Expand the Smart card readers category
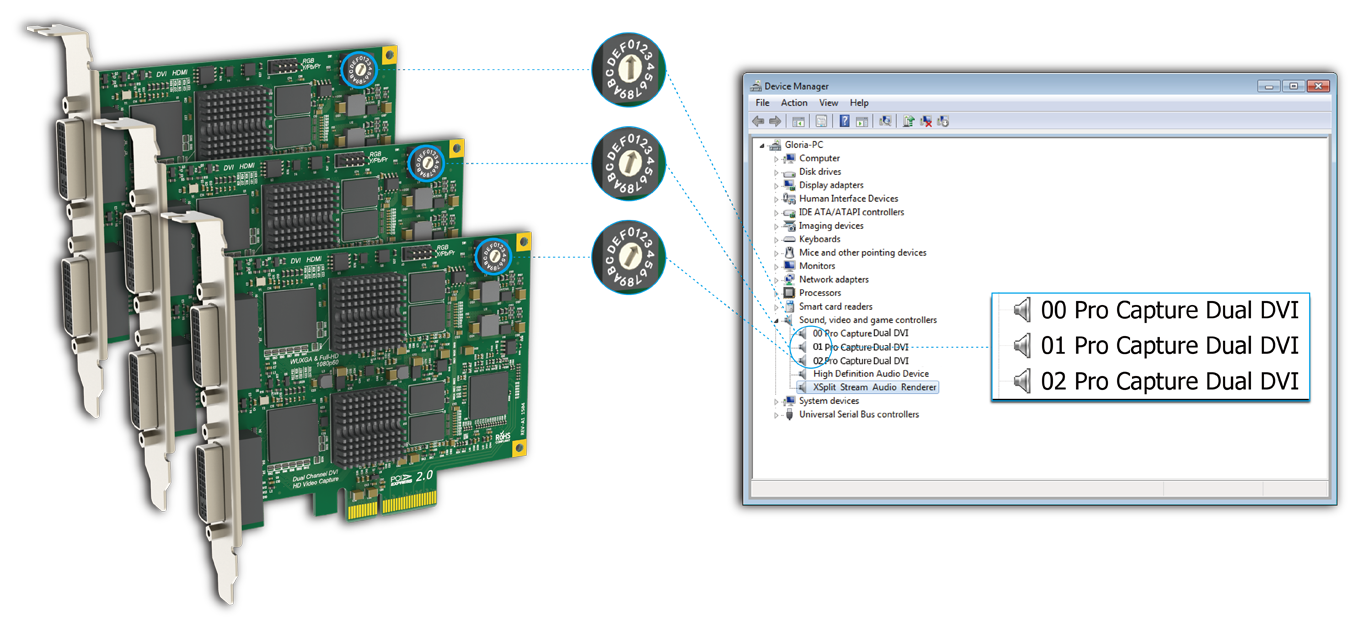This screenshot has width=1364, height=630. coord(776,307)
